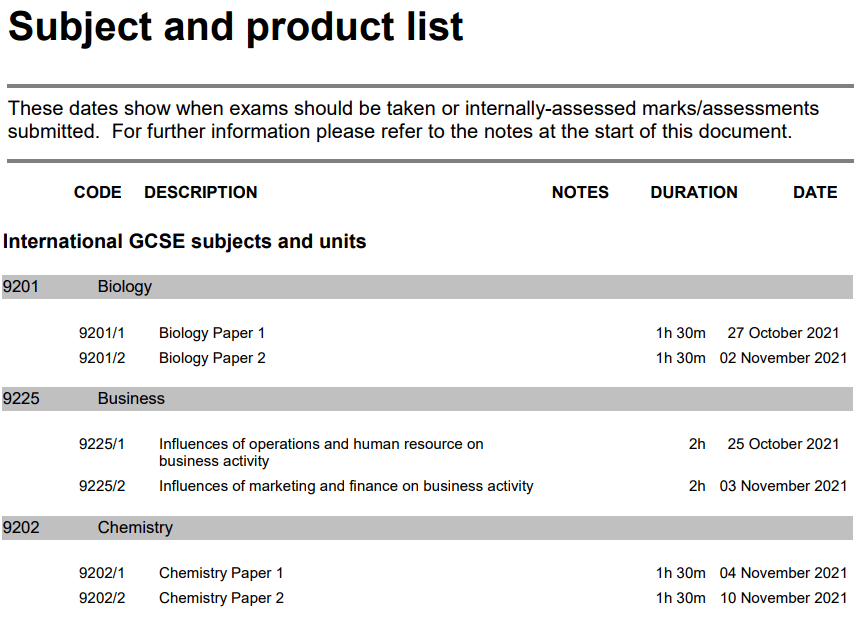Click the 2h duration for unit 9225/2
Viewport: 856px width, 624px height.
pyautogui.click(x=697, y=486)
